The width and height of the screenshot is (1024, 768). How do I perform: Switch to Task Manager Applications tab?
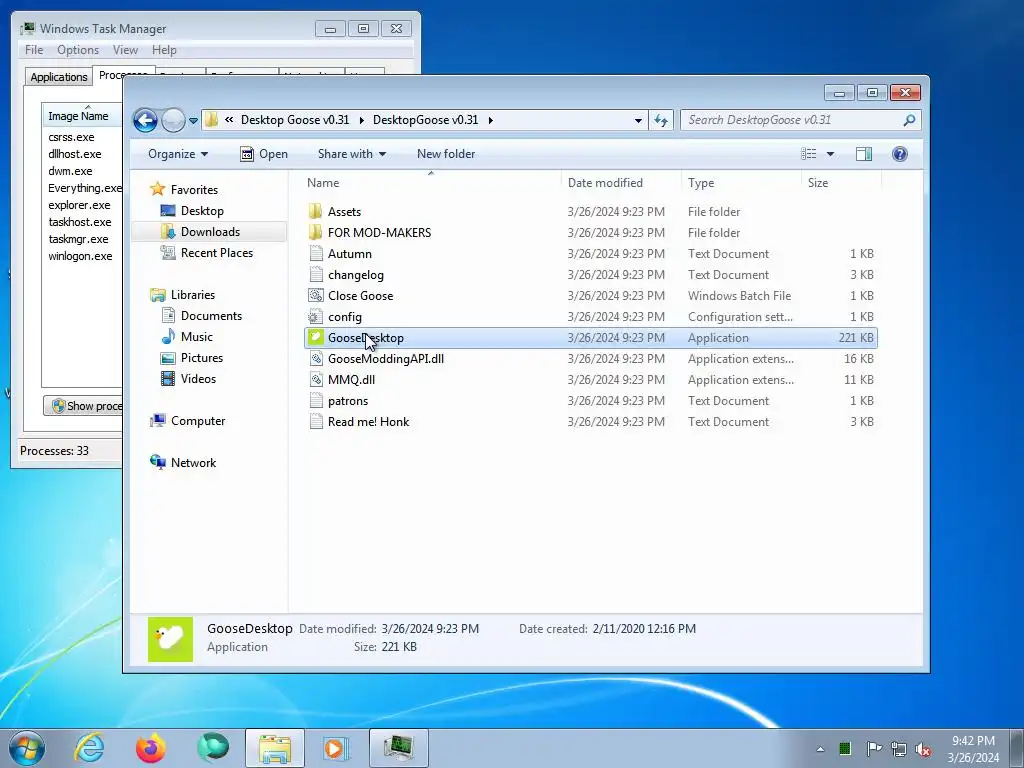click(59, 77)
